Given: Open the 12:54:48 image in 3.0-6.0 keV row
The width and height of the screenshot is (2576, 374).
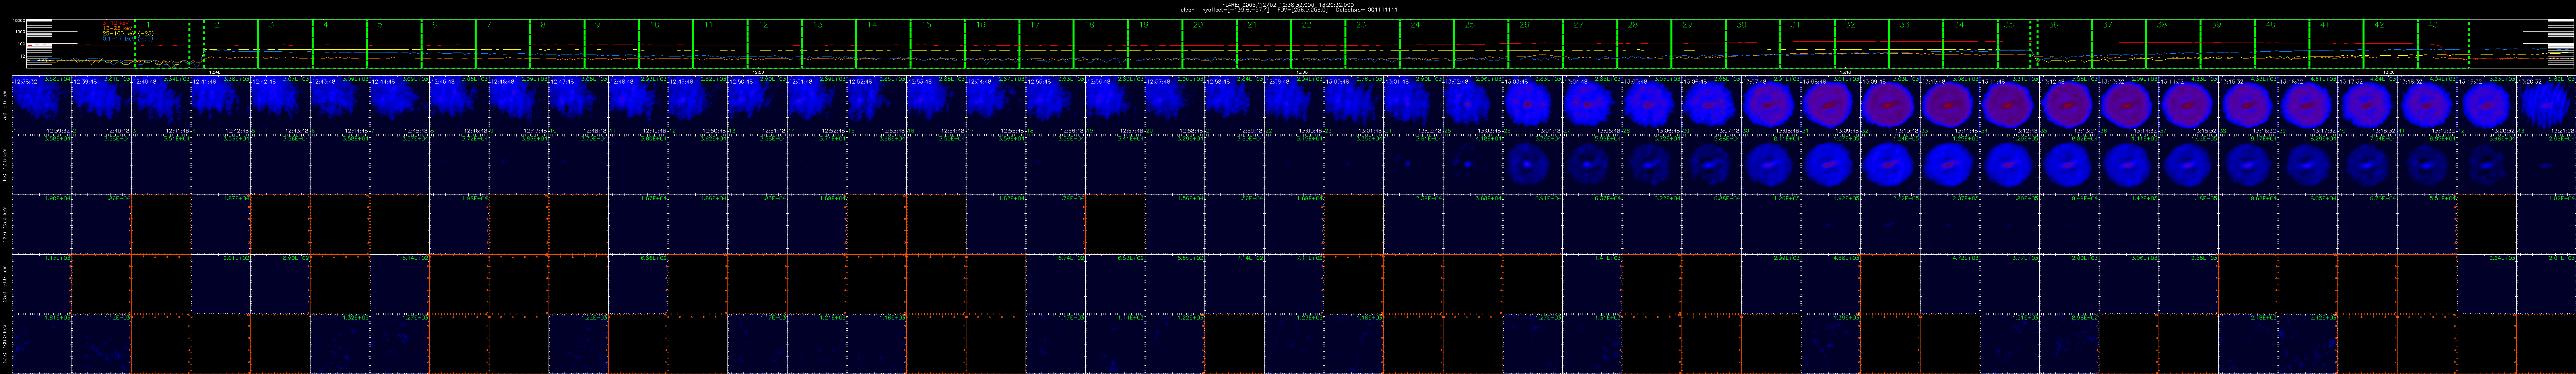Looking at the screenshot, I should click(996, 105).
